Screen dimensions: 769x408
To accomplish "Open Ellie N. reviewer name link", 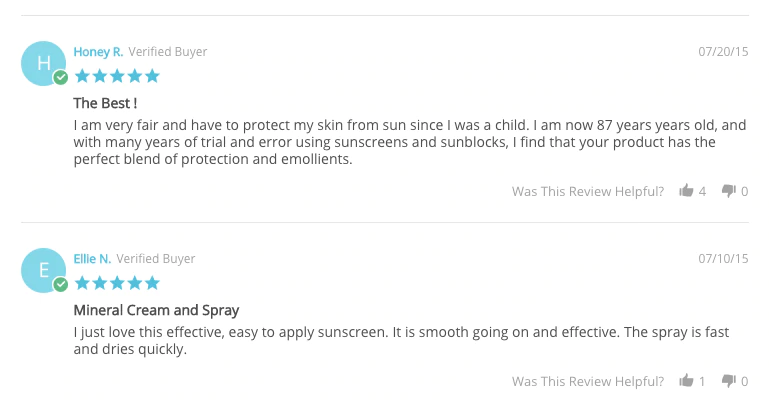I will click(x=92, y=259).
